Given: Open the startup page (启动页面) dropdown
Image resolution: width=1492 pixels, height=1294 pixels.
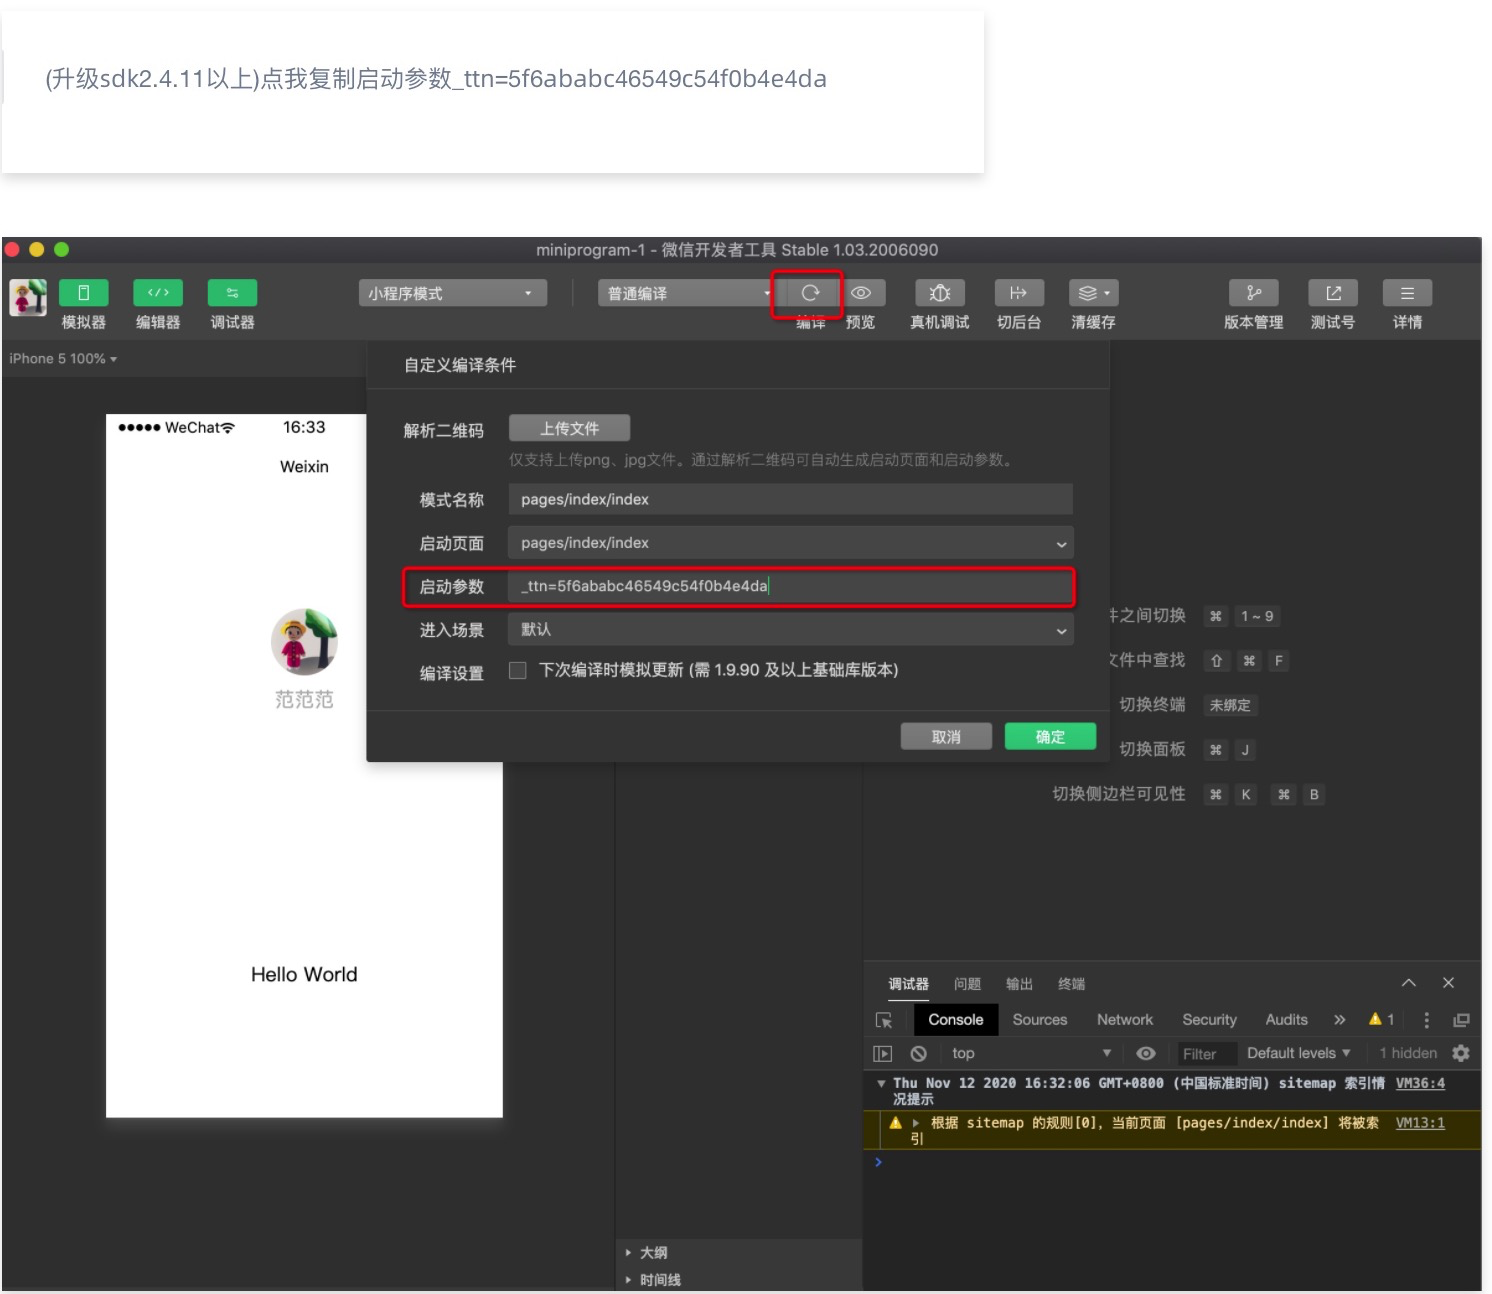Looking at the screenshot, I should pyautogui.click(x=790, y=543).
